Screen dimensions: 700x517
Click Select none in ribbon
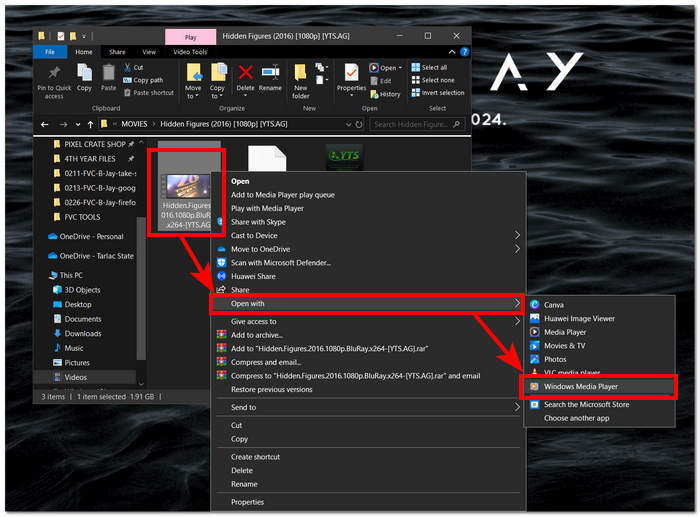433,80
